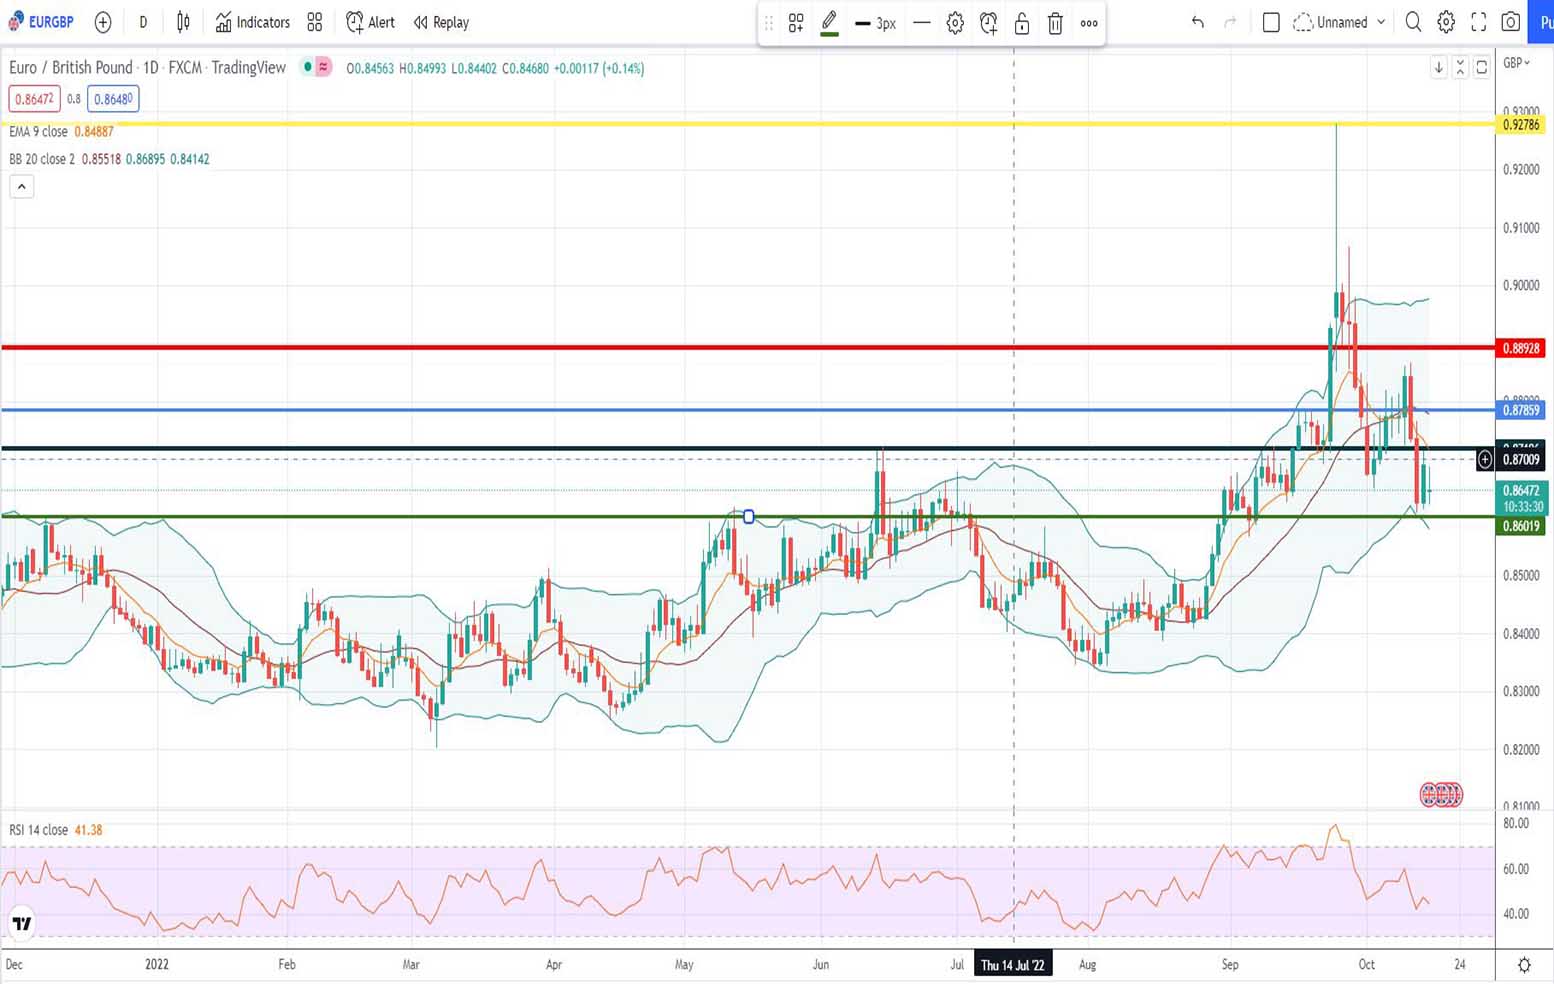Toggle fullscreen mode
Viewport: 1554px width, 984px height.
1478,22
